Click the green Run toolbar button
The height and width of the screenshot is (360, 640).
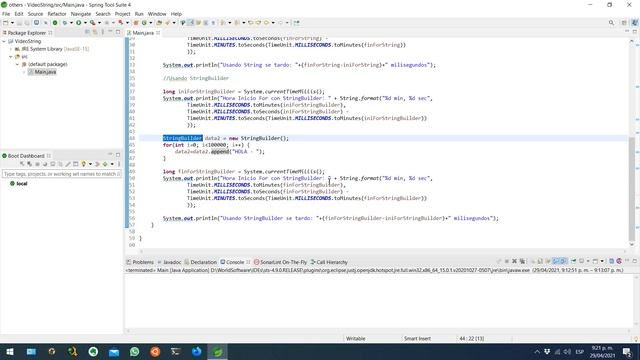[78, 23]
